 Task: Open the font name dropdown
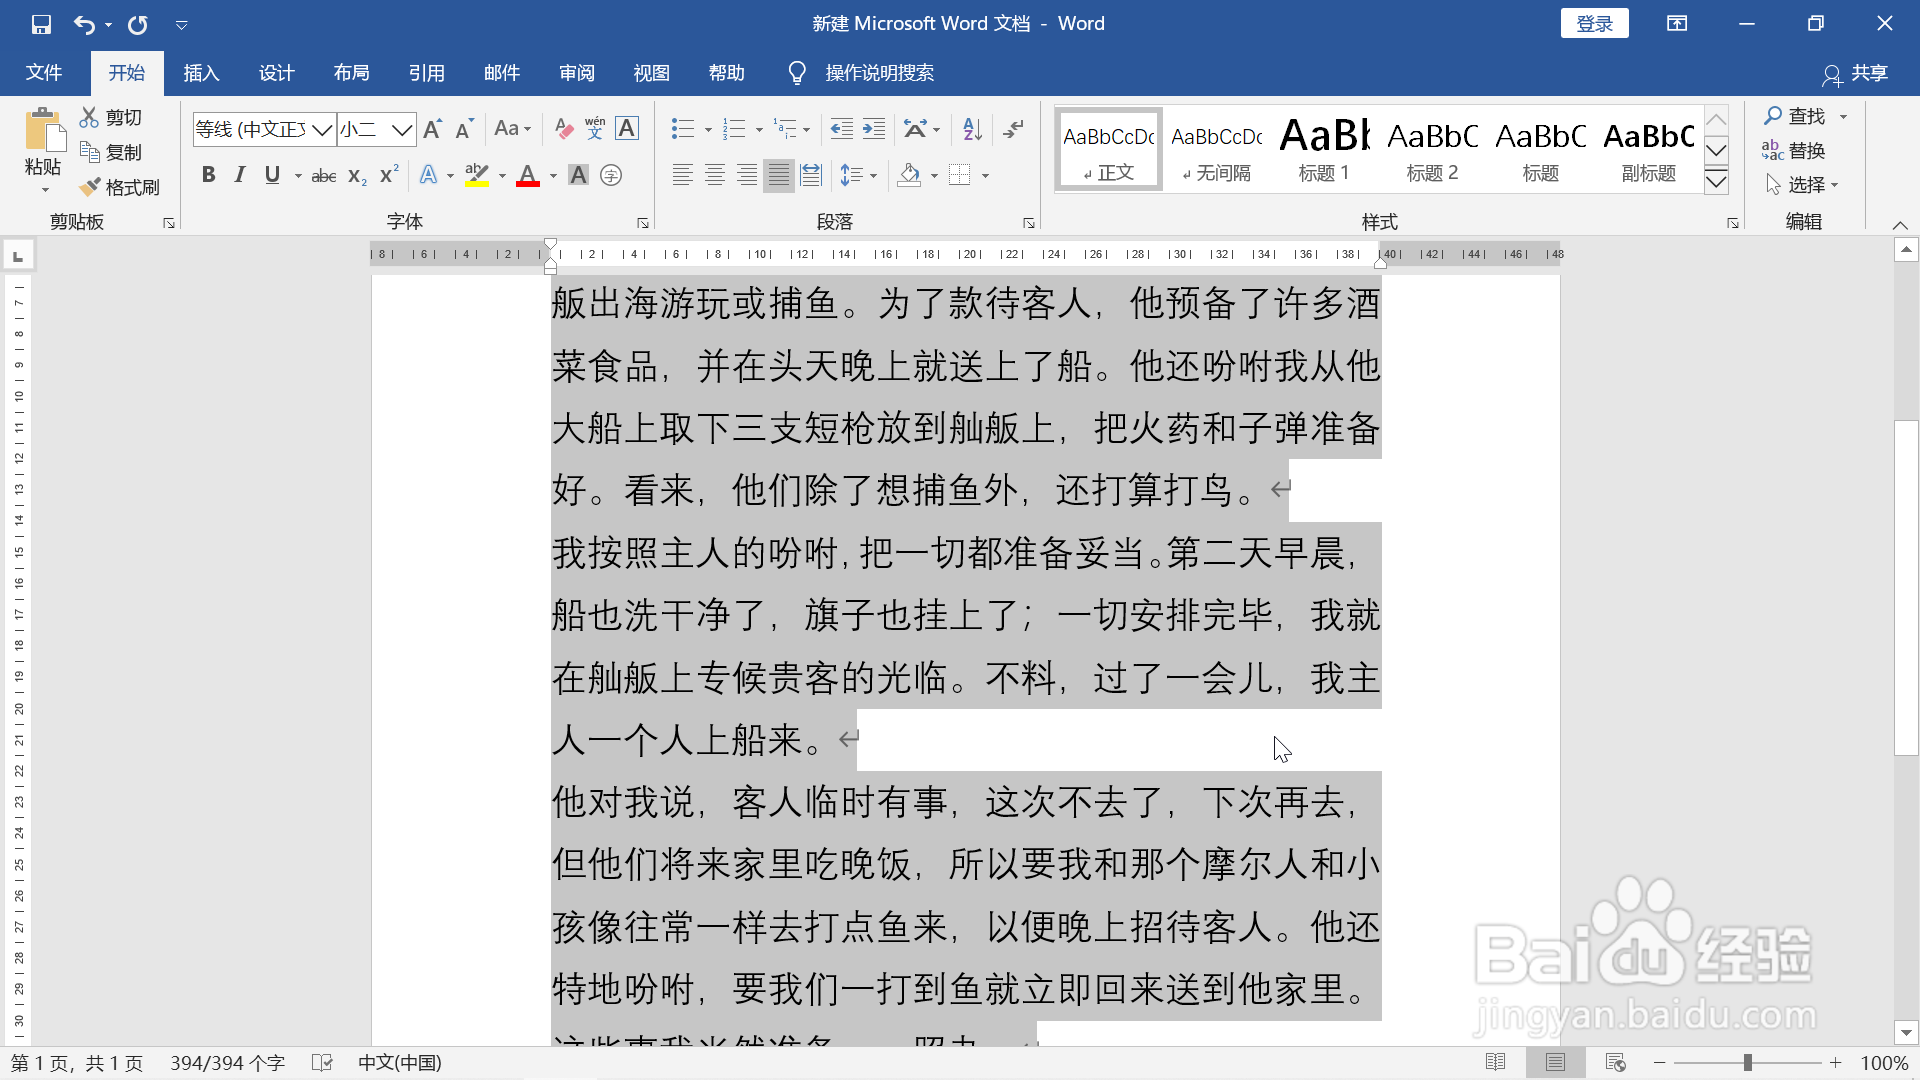[x=322, y=129]
